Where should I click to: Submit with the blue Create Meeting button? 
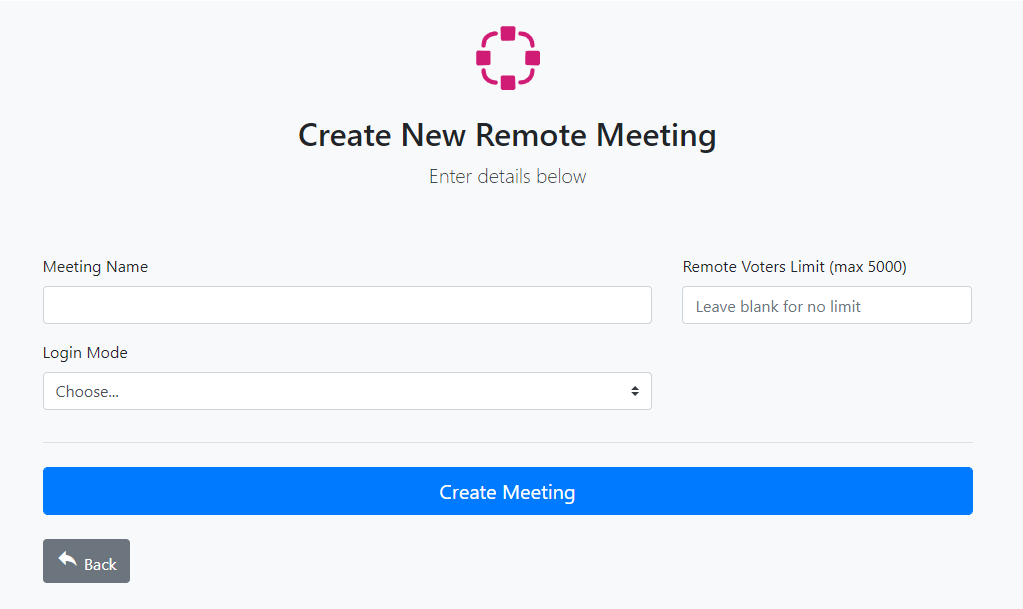pos(508,491)
